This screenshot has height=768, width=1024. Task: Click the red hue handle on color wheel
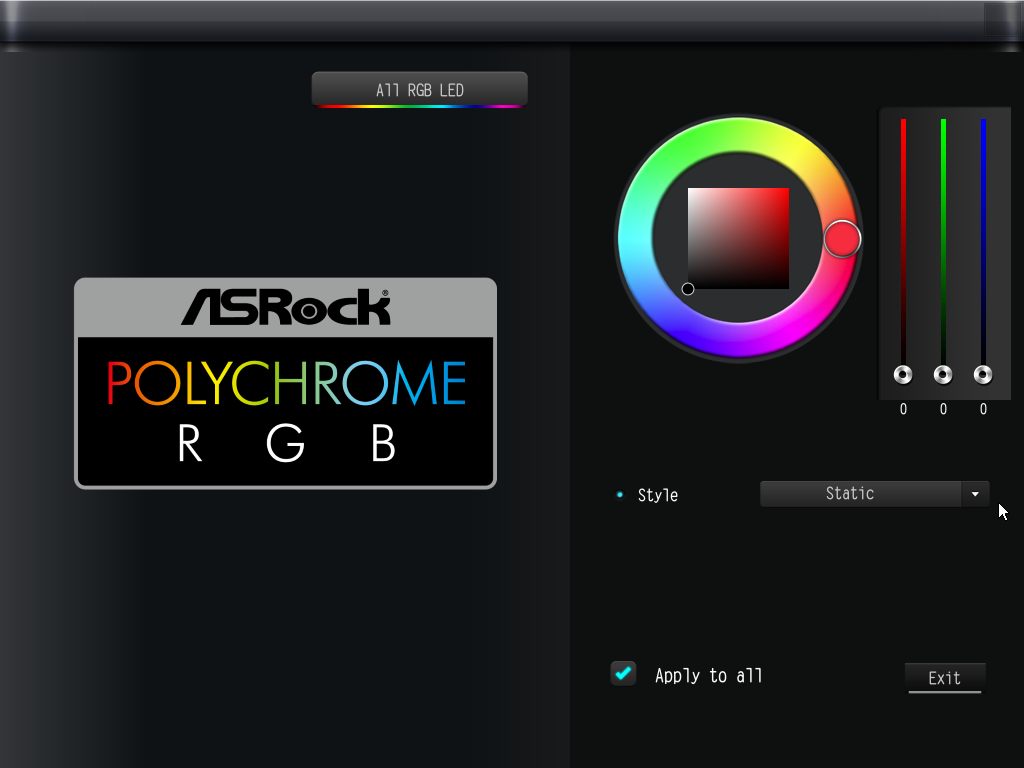coord(842,239)
